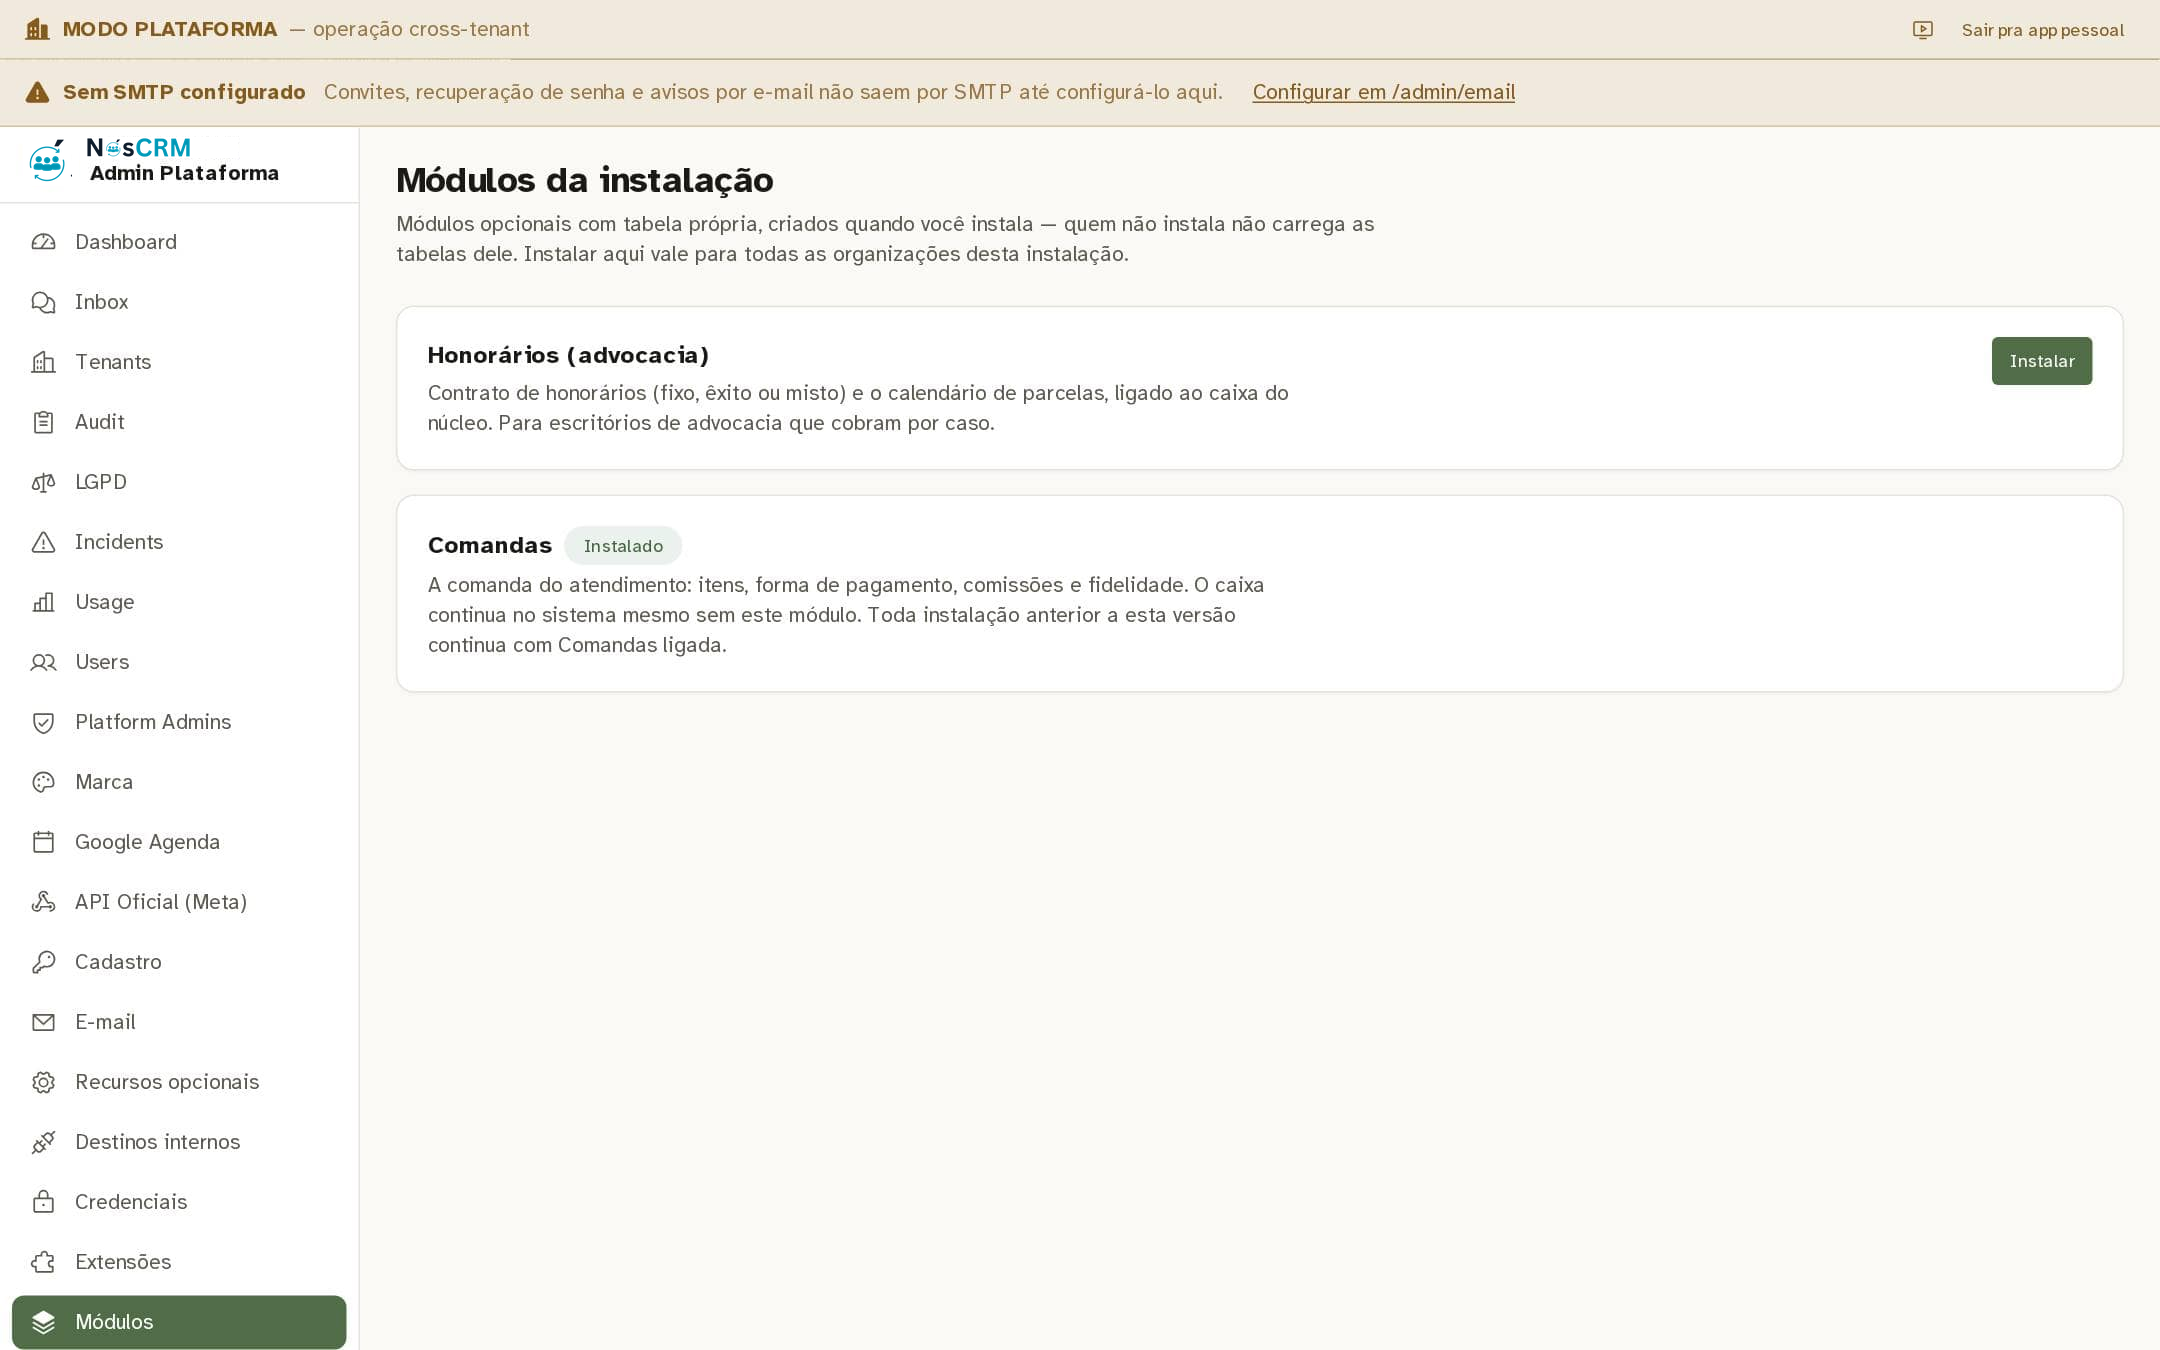Open the Cadastro page
2160x1350 pixels.
tap(179, 962)
